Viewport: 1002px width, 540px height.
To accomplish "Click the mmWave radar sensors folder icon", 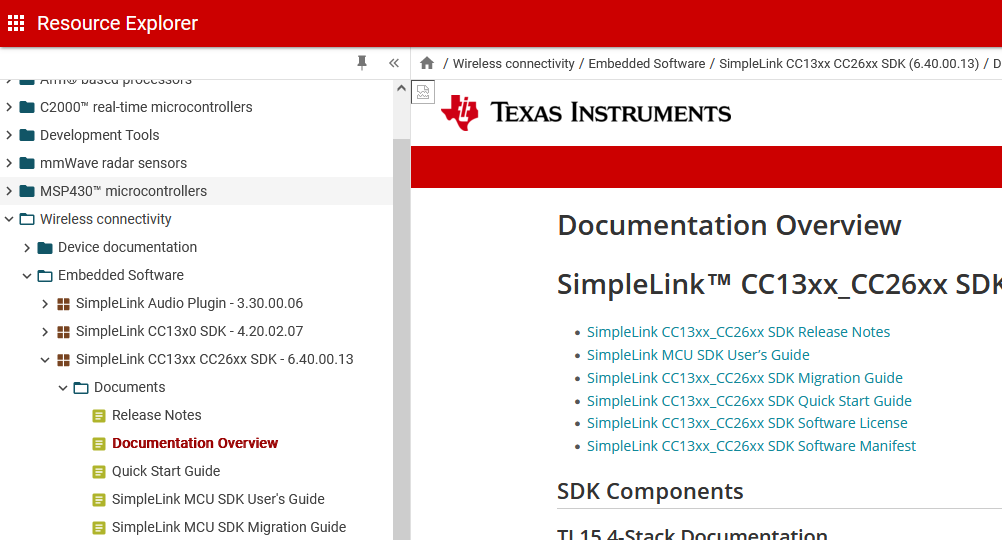I will click(27, 164).
